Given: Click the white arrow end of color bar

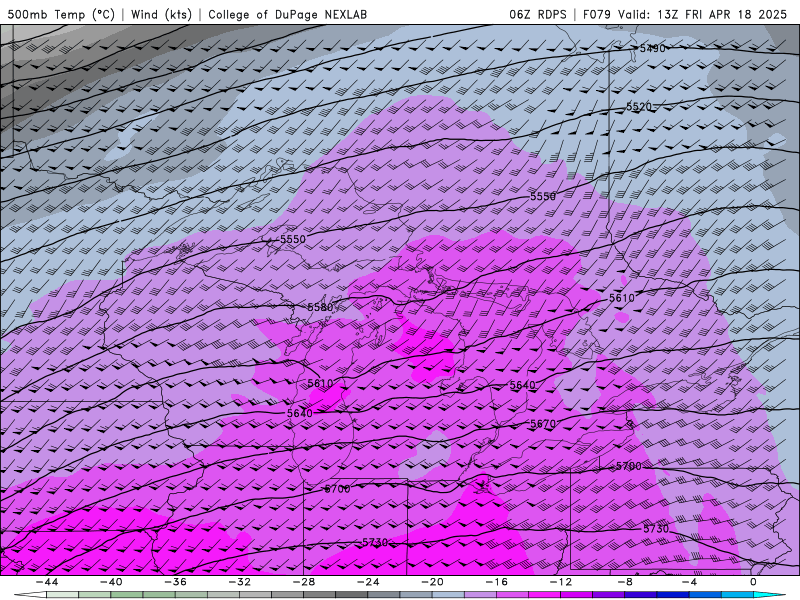Looking at the screenshot, I should (x=31, y=595).
